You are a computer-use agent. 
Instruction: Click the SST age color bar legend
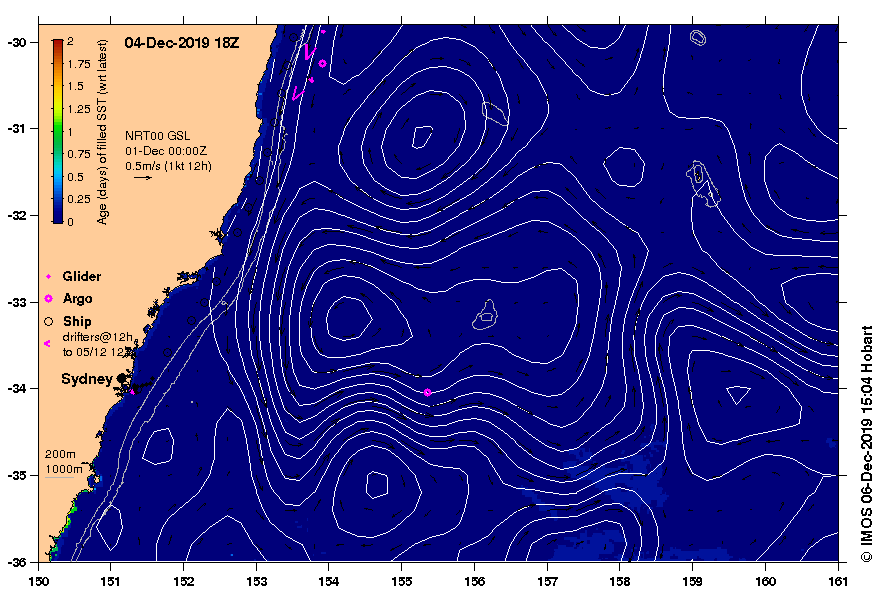tap(58, 131)
